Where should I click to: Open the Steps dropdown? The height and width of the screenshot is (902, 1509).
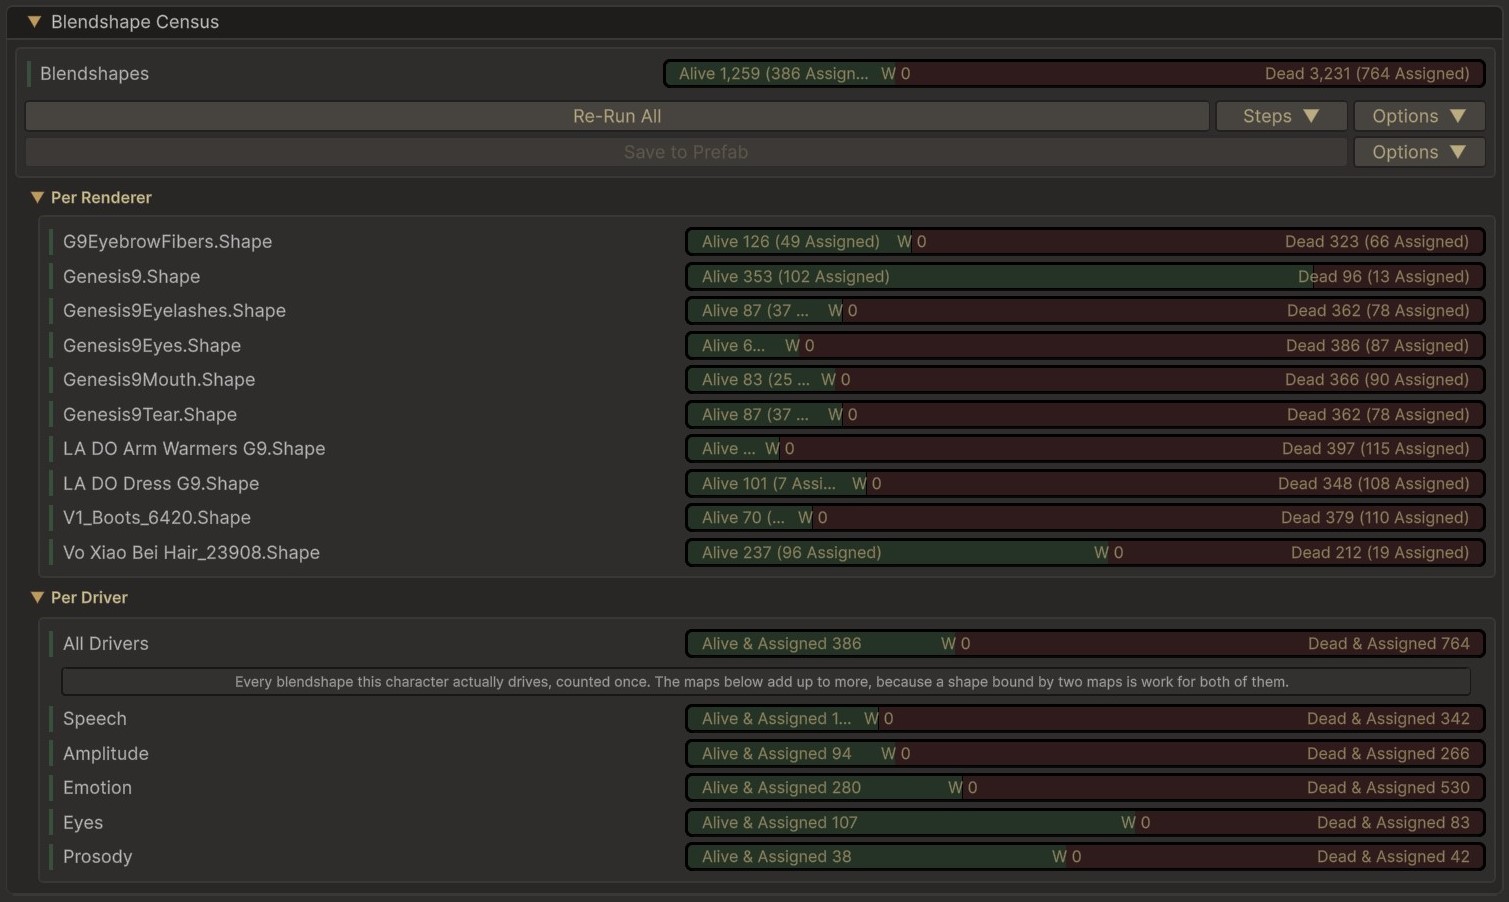[x=1281, y=116]
